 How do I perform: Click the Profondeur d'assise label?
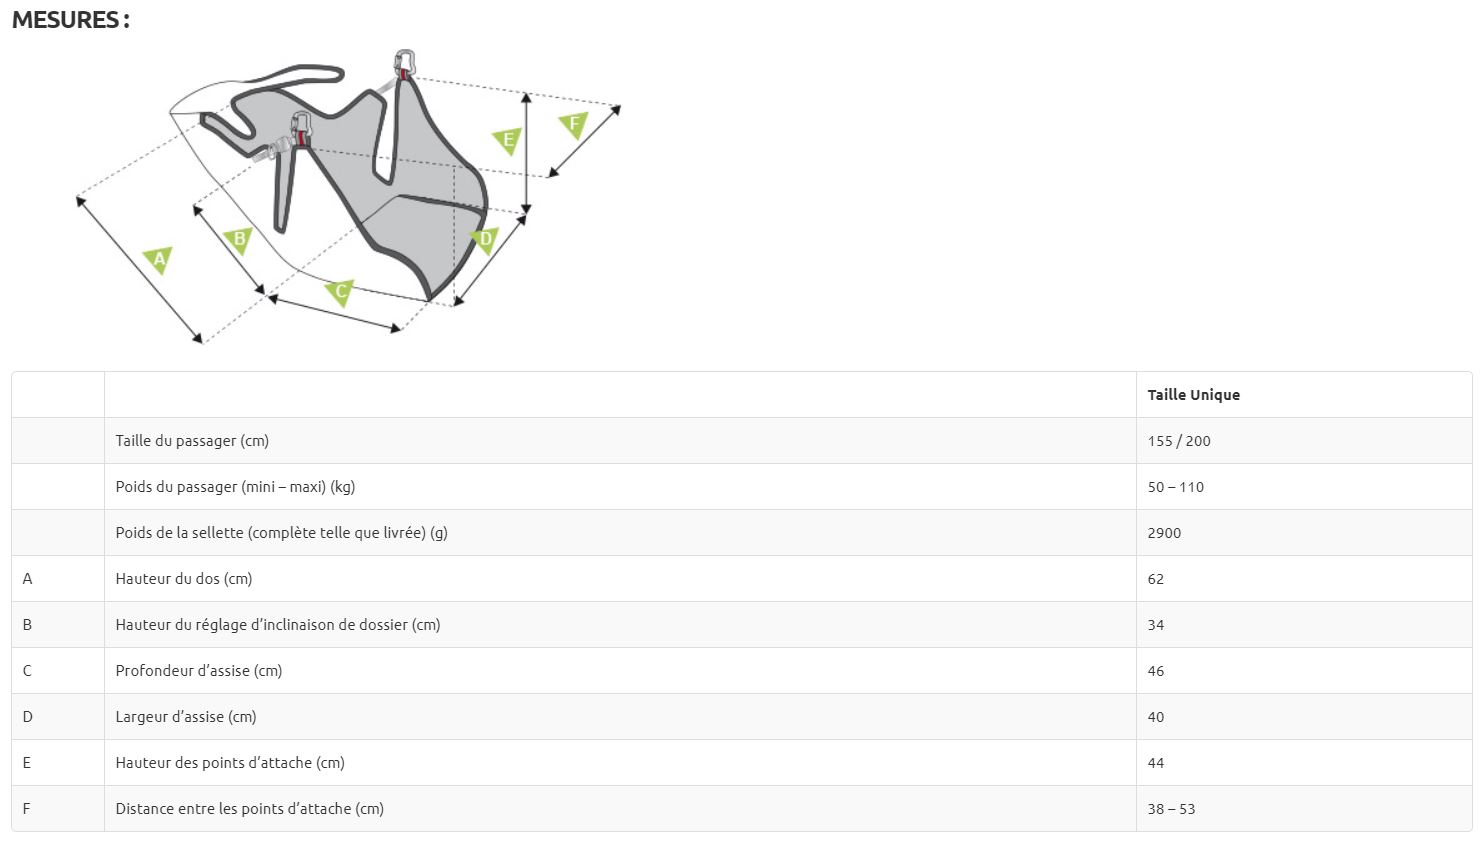point(199,671)
